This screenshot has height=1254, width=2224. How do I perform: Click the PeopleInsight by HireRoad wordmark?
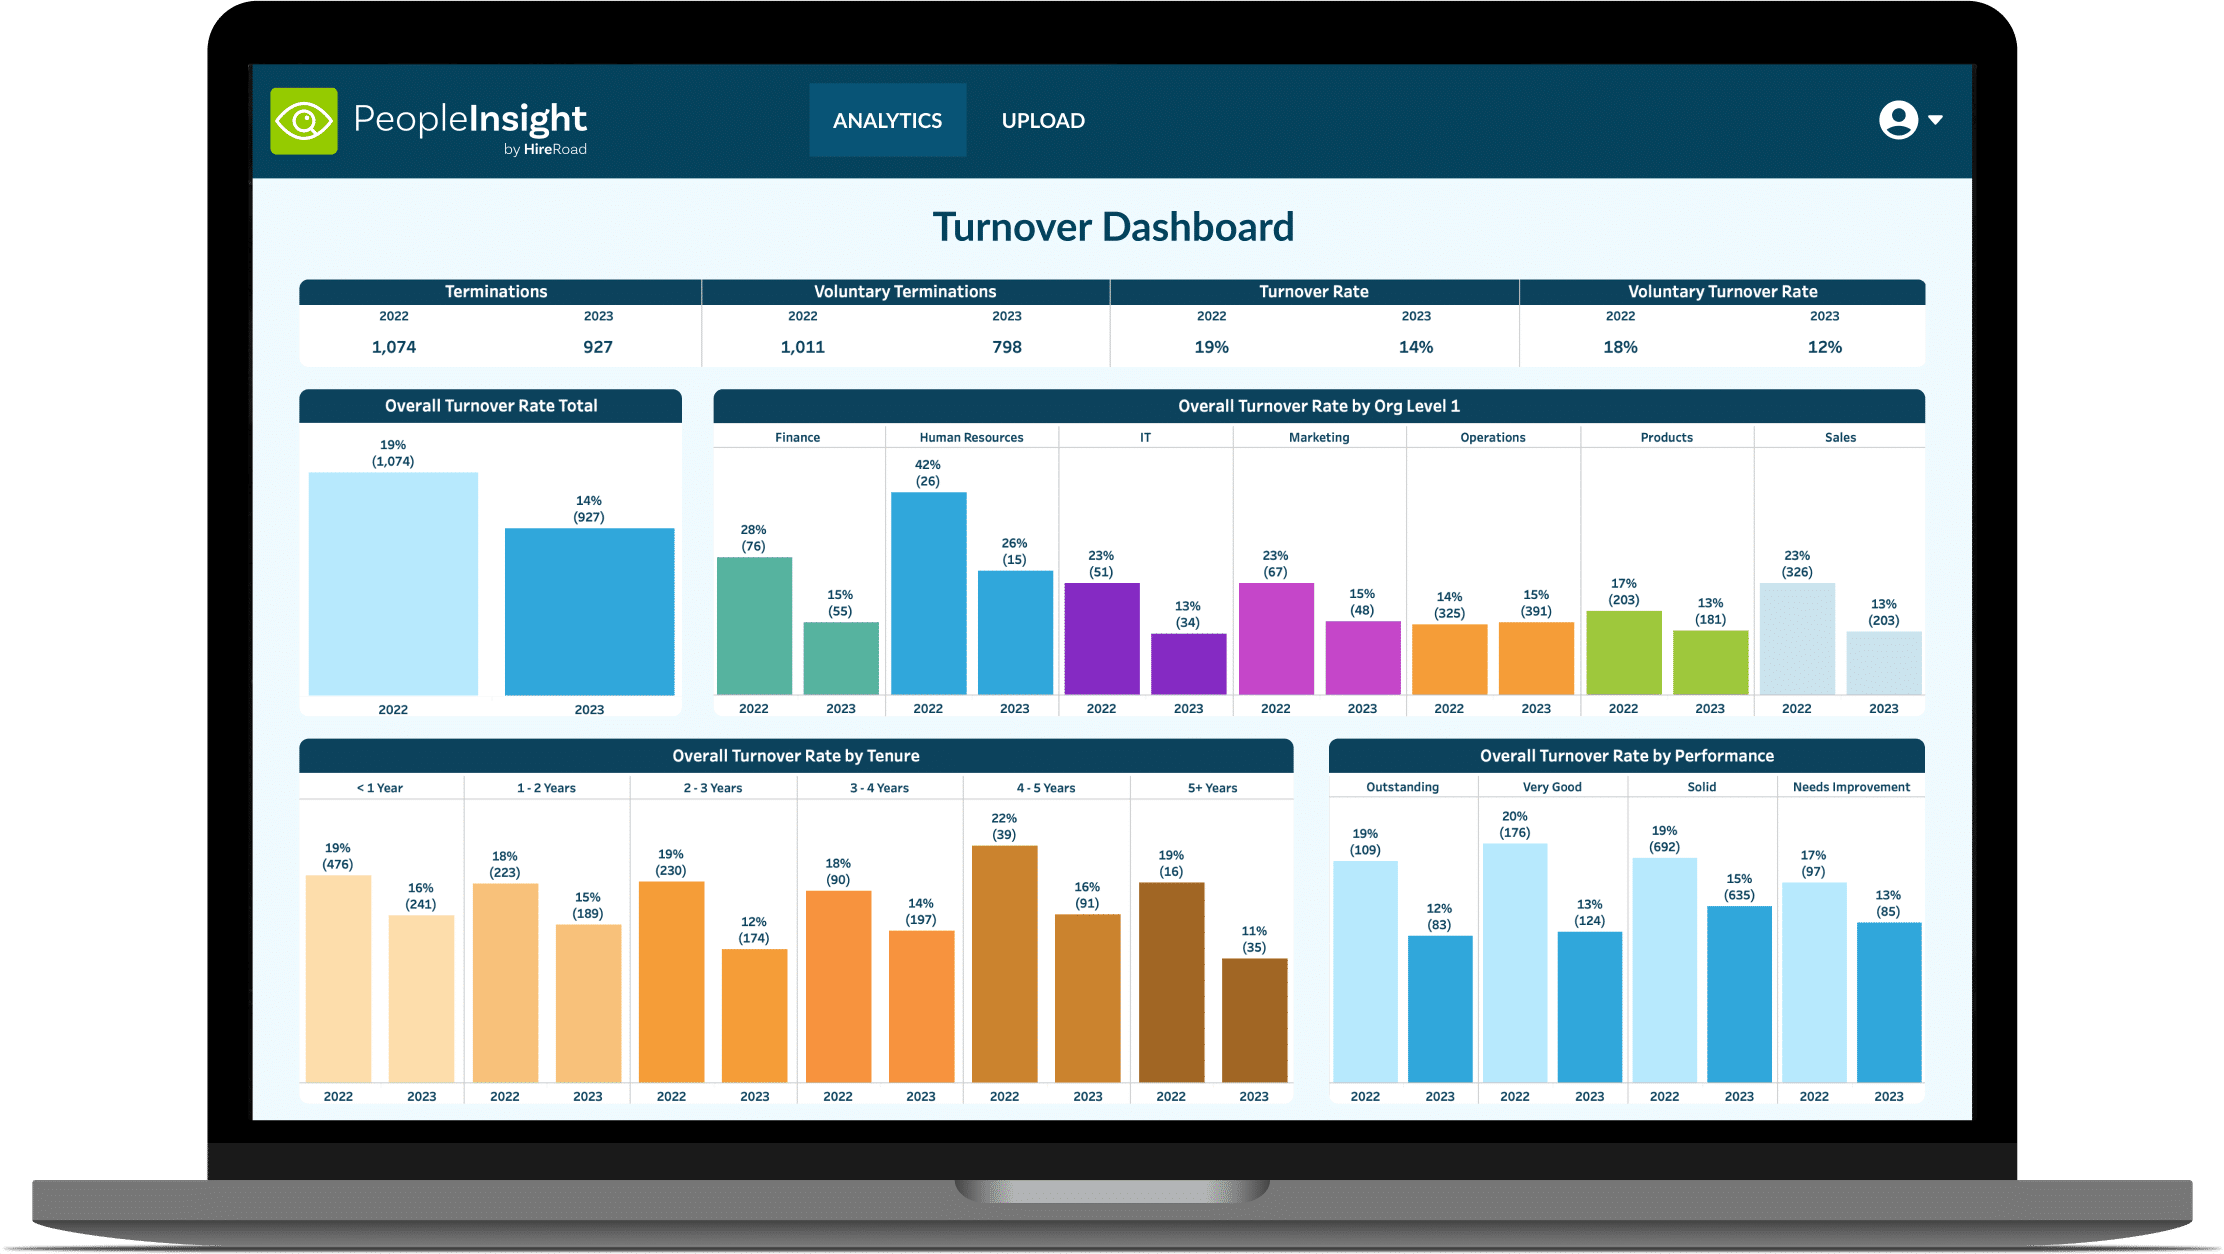470,127
